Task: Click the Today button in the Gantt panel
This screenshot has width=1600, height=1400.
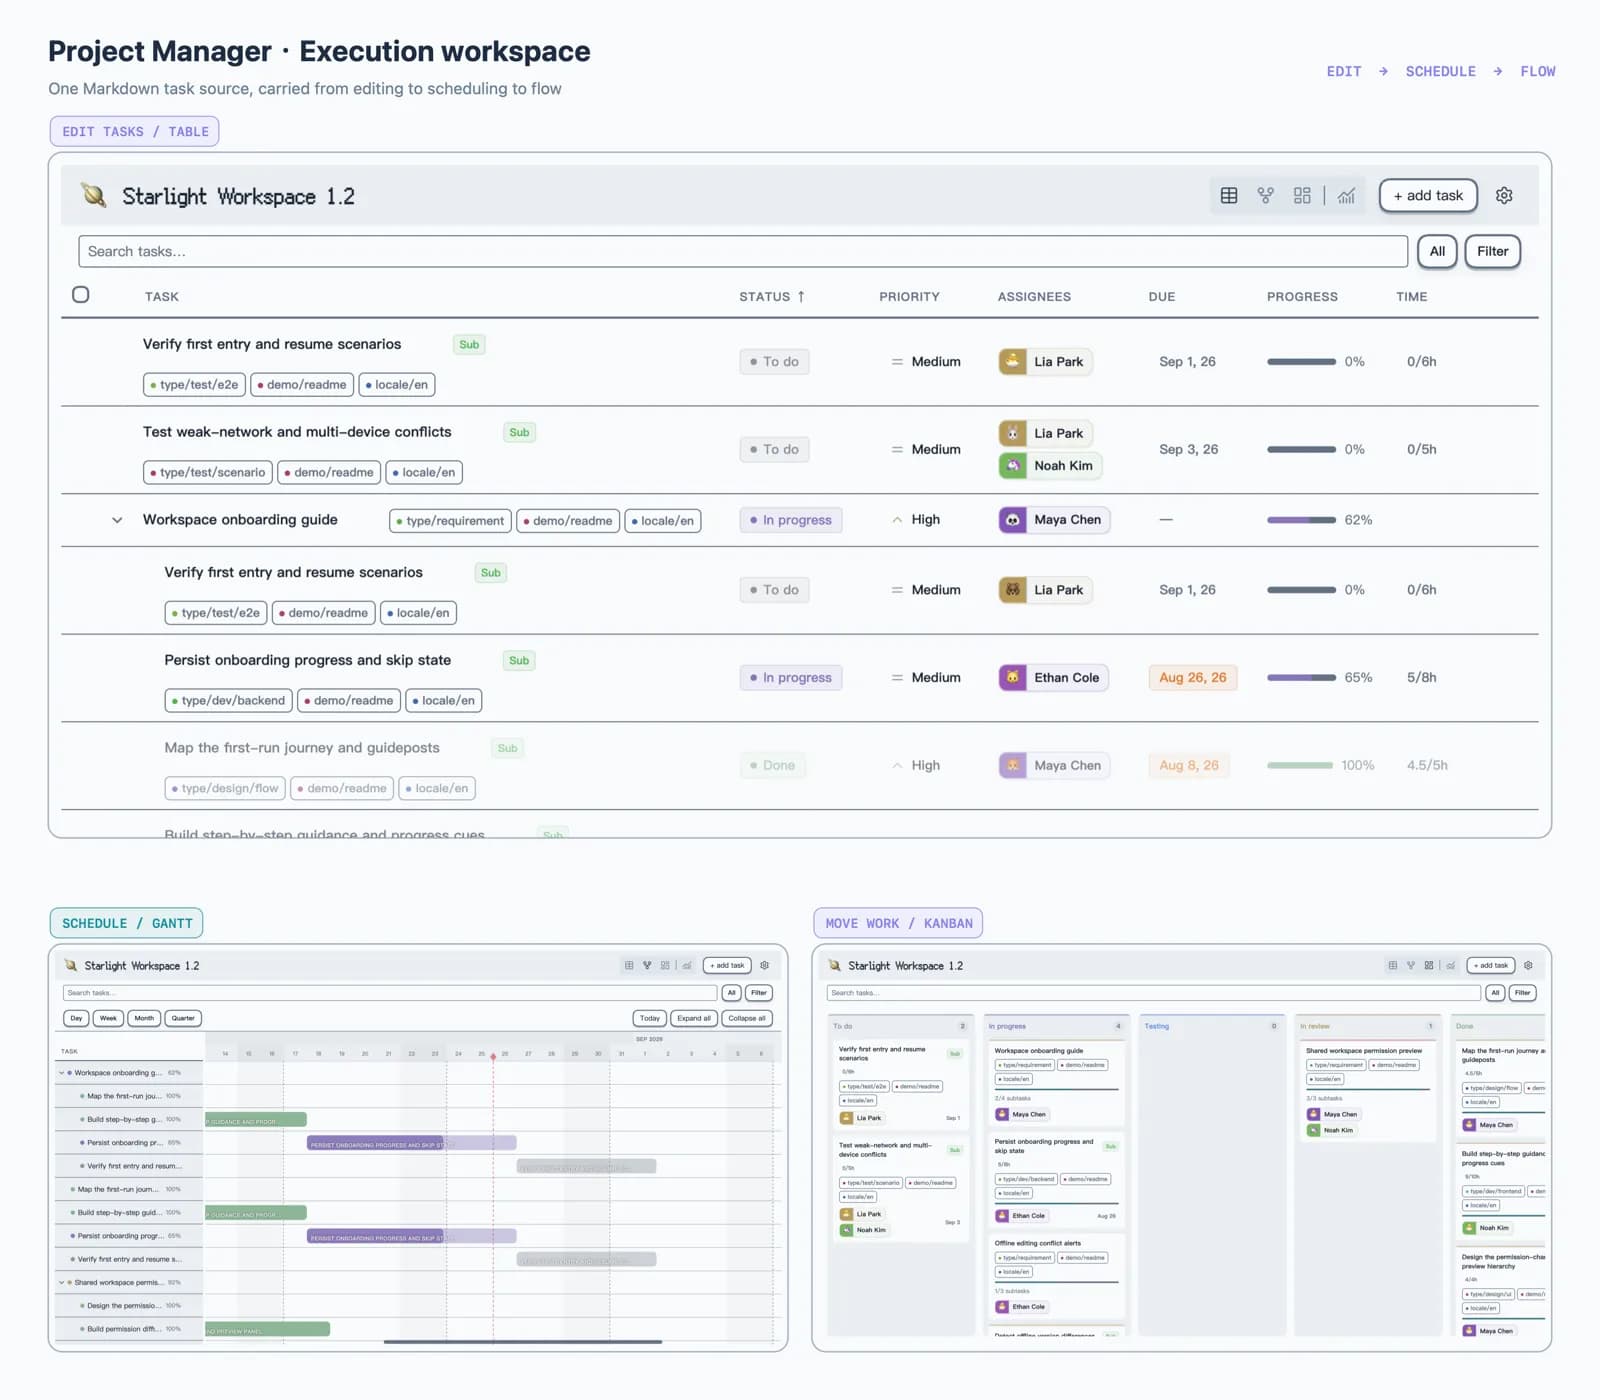Action: (650, 1018)
